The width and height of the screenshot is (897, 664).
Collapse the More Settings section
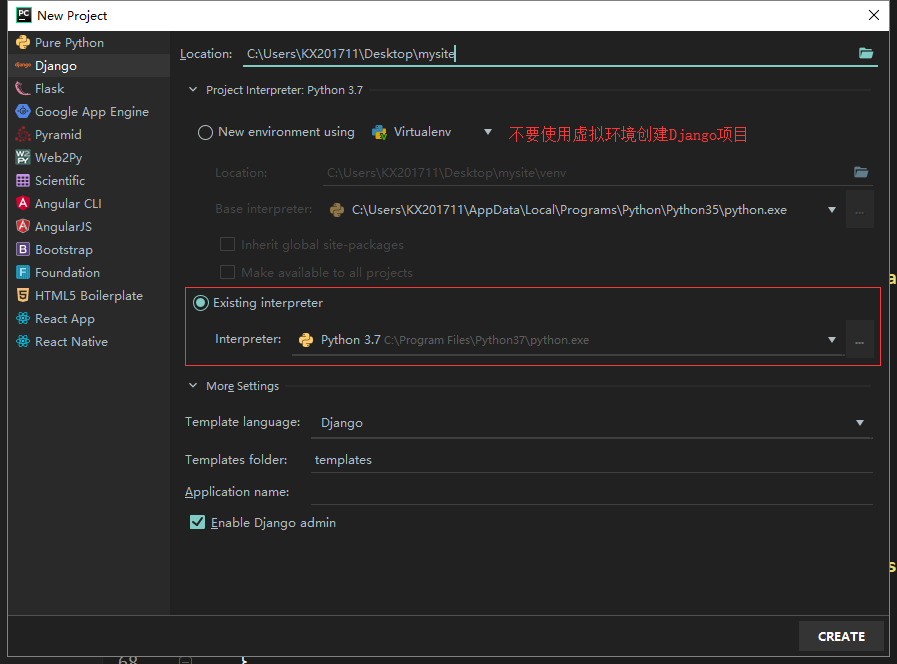coord(193,386)
